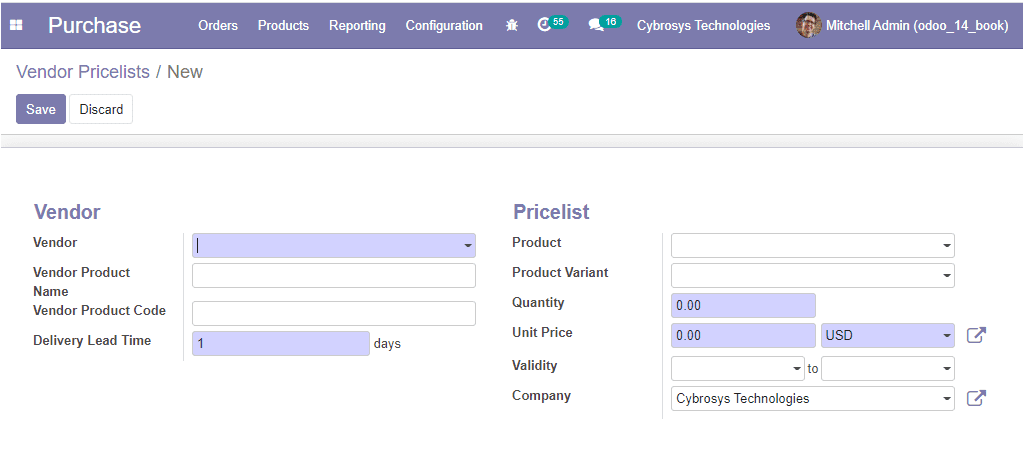This screenshot has width=1024, height=475.
Task: Open the apps grid menu icon
Action: [x=16, y=25]
